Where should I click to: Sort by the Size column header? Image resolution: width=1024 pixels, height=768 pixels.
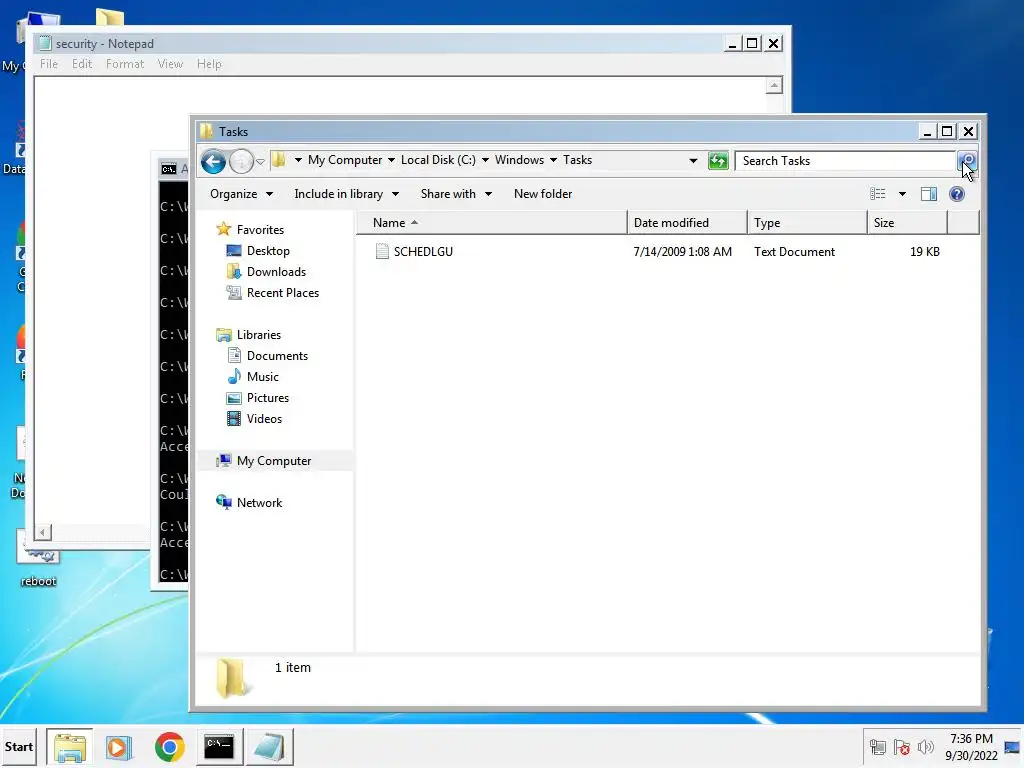(907, 223)
